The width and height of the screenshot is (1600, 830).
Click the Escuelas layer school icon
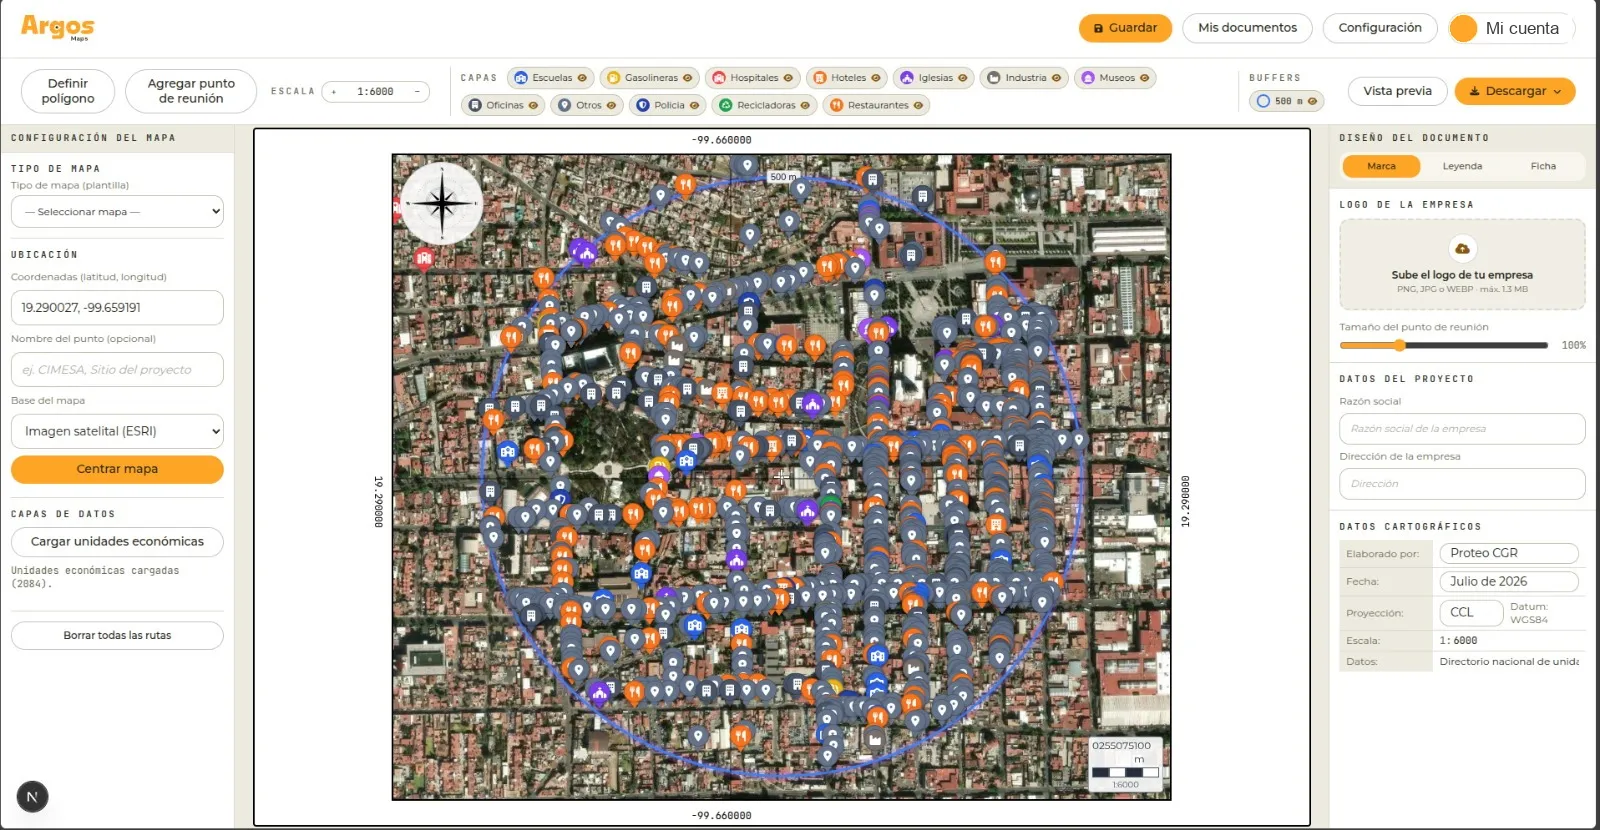520,78
